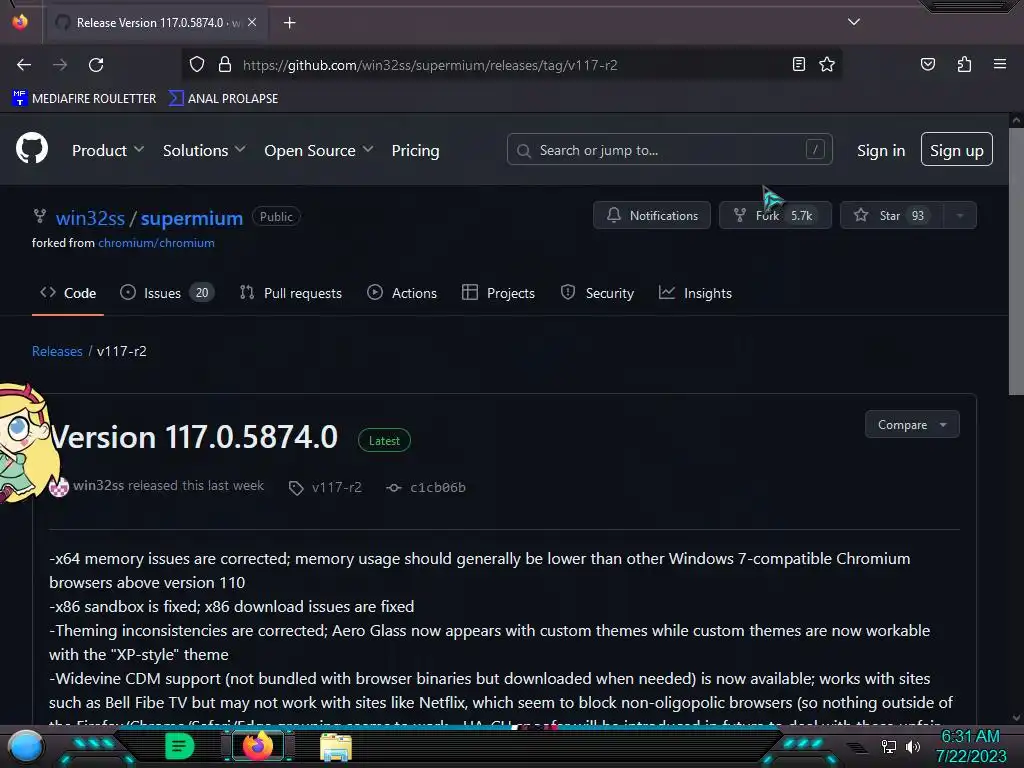The height and width of the screenshot is (768, 1024).
Task: Click the Notifications bell button
Action: pos(651,215)
